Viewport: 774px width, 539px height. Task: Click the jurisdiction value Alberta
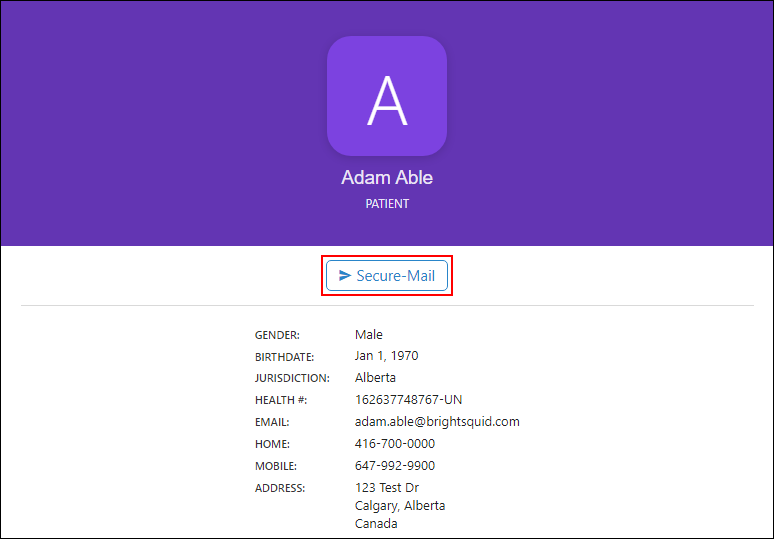pos(375,378)
